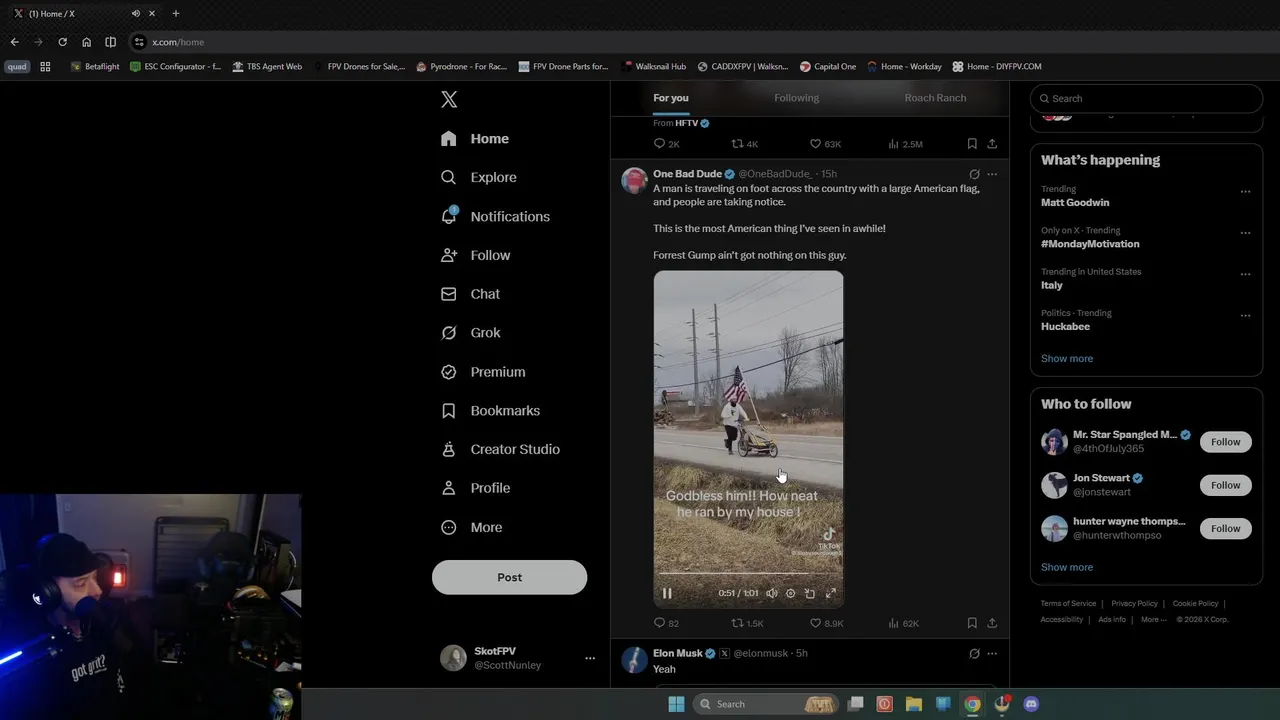The height and width of the screenshot is (720, 1280).
Task: Like the HFTV post (63K)
Action: [x=825, y=144]
